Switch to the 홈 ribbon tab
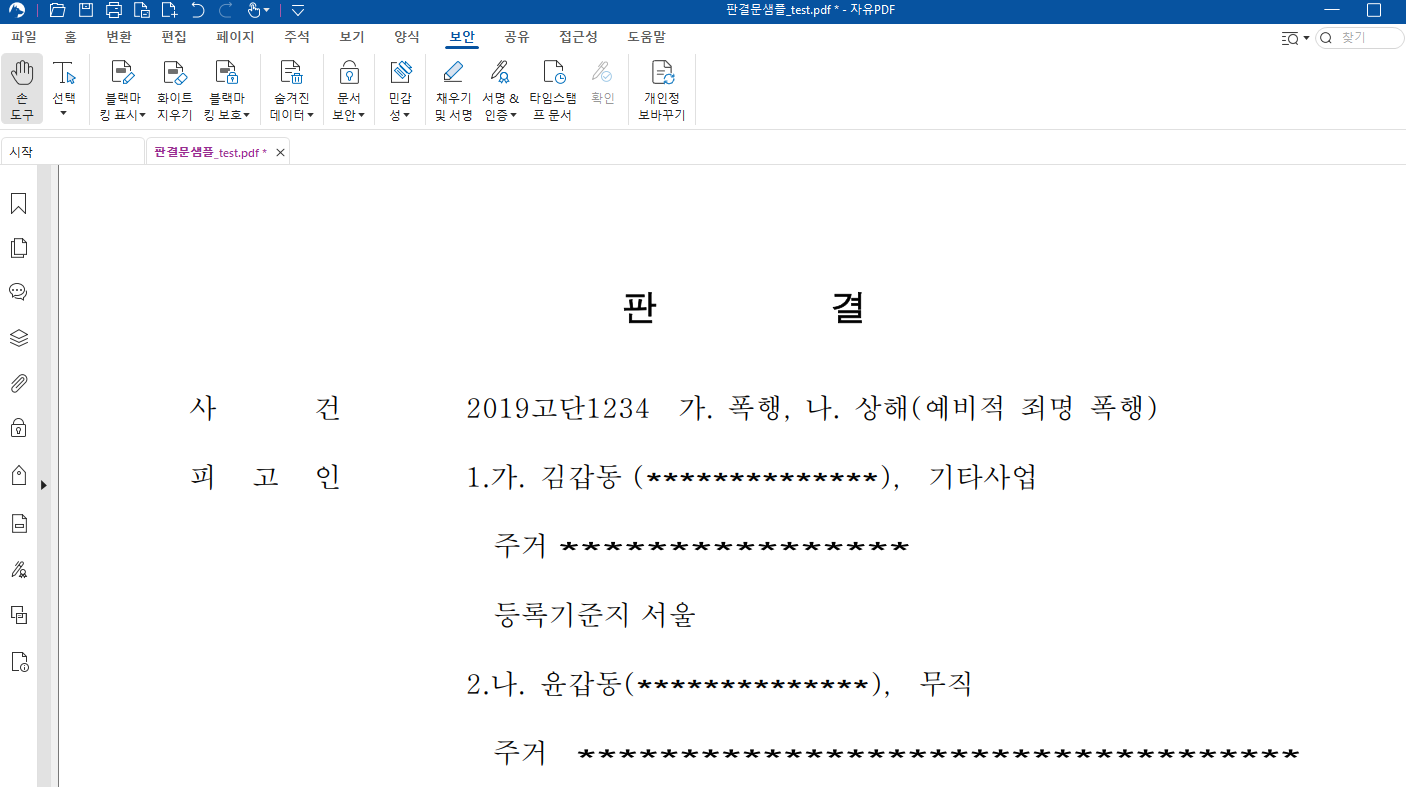 point(70,37)
